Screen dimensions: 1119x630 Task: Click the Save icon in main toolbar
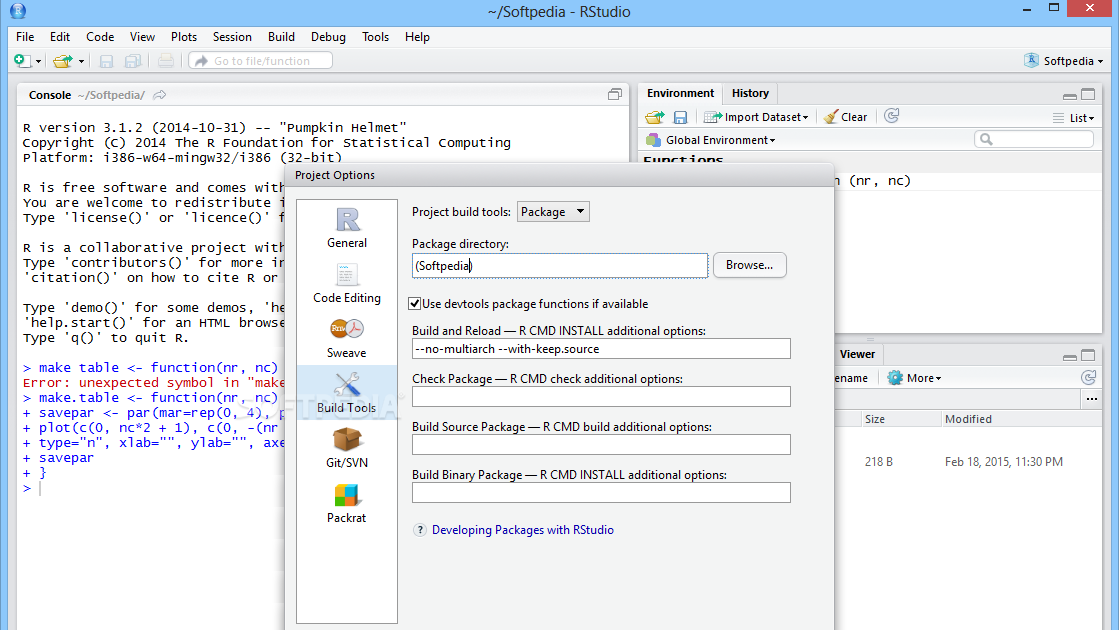tap(106, 61)
